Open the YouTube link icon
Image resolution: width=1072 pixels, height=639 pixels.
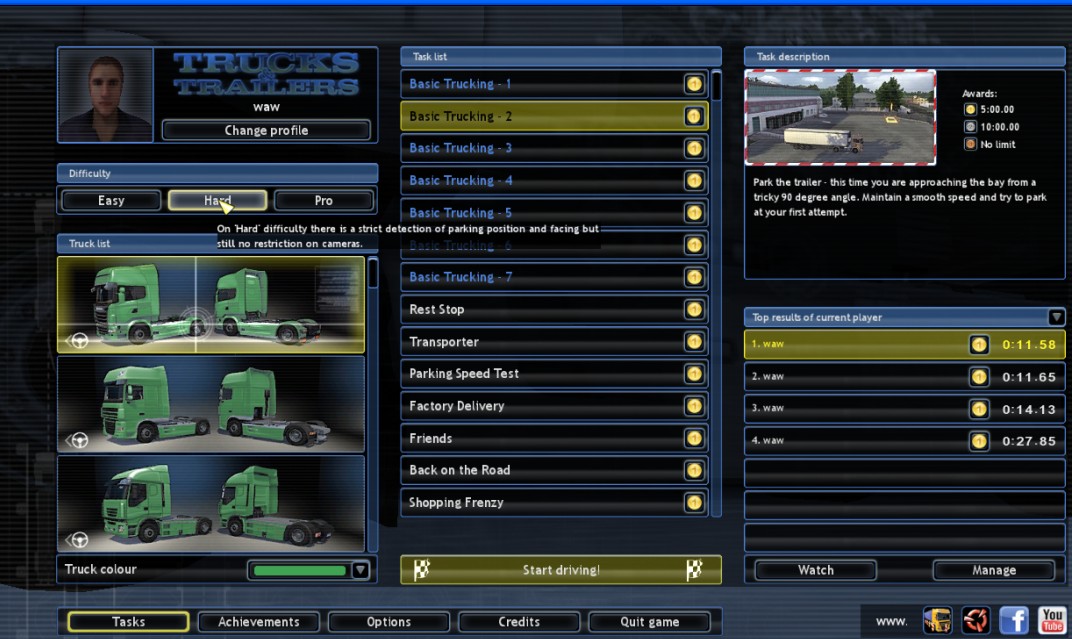1052,621
